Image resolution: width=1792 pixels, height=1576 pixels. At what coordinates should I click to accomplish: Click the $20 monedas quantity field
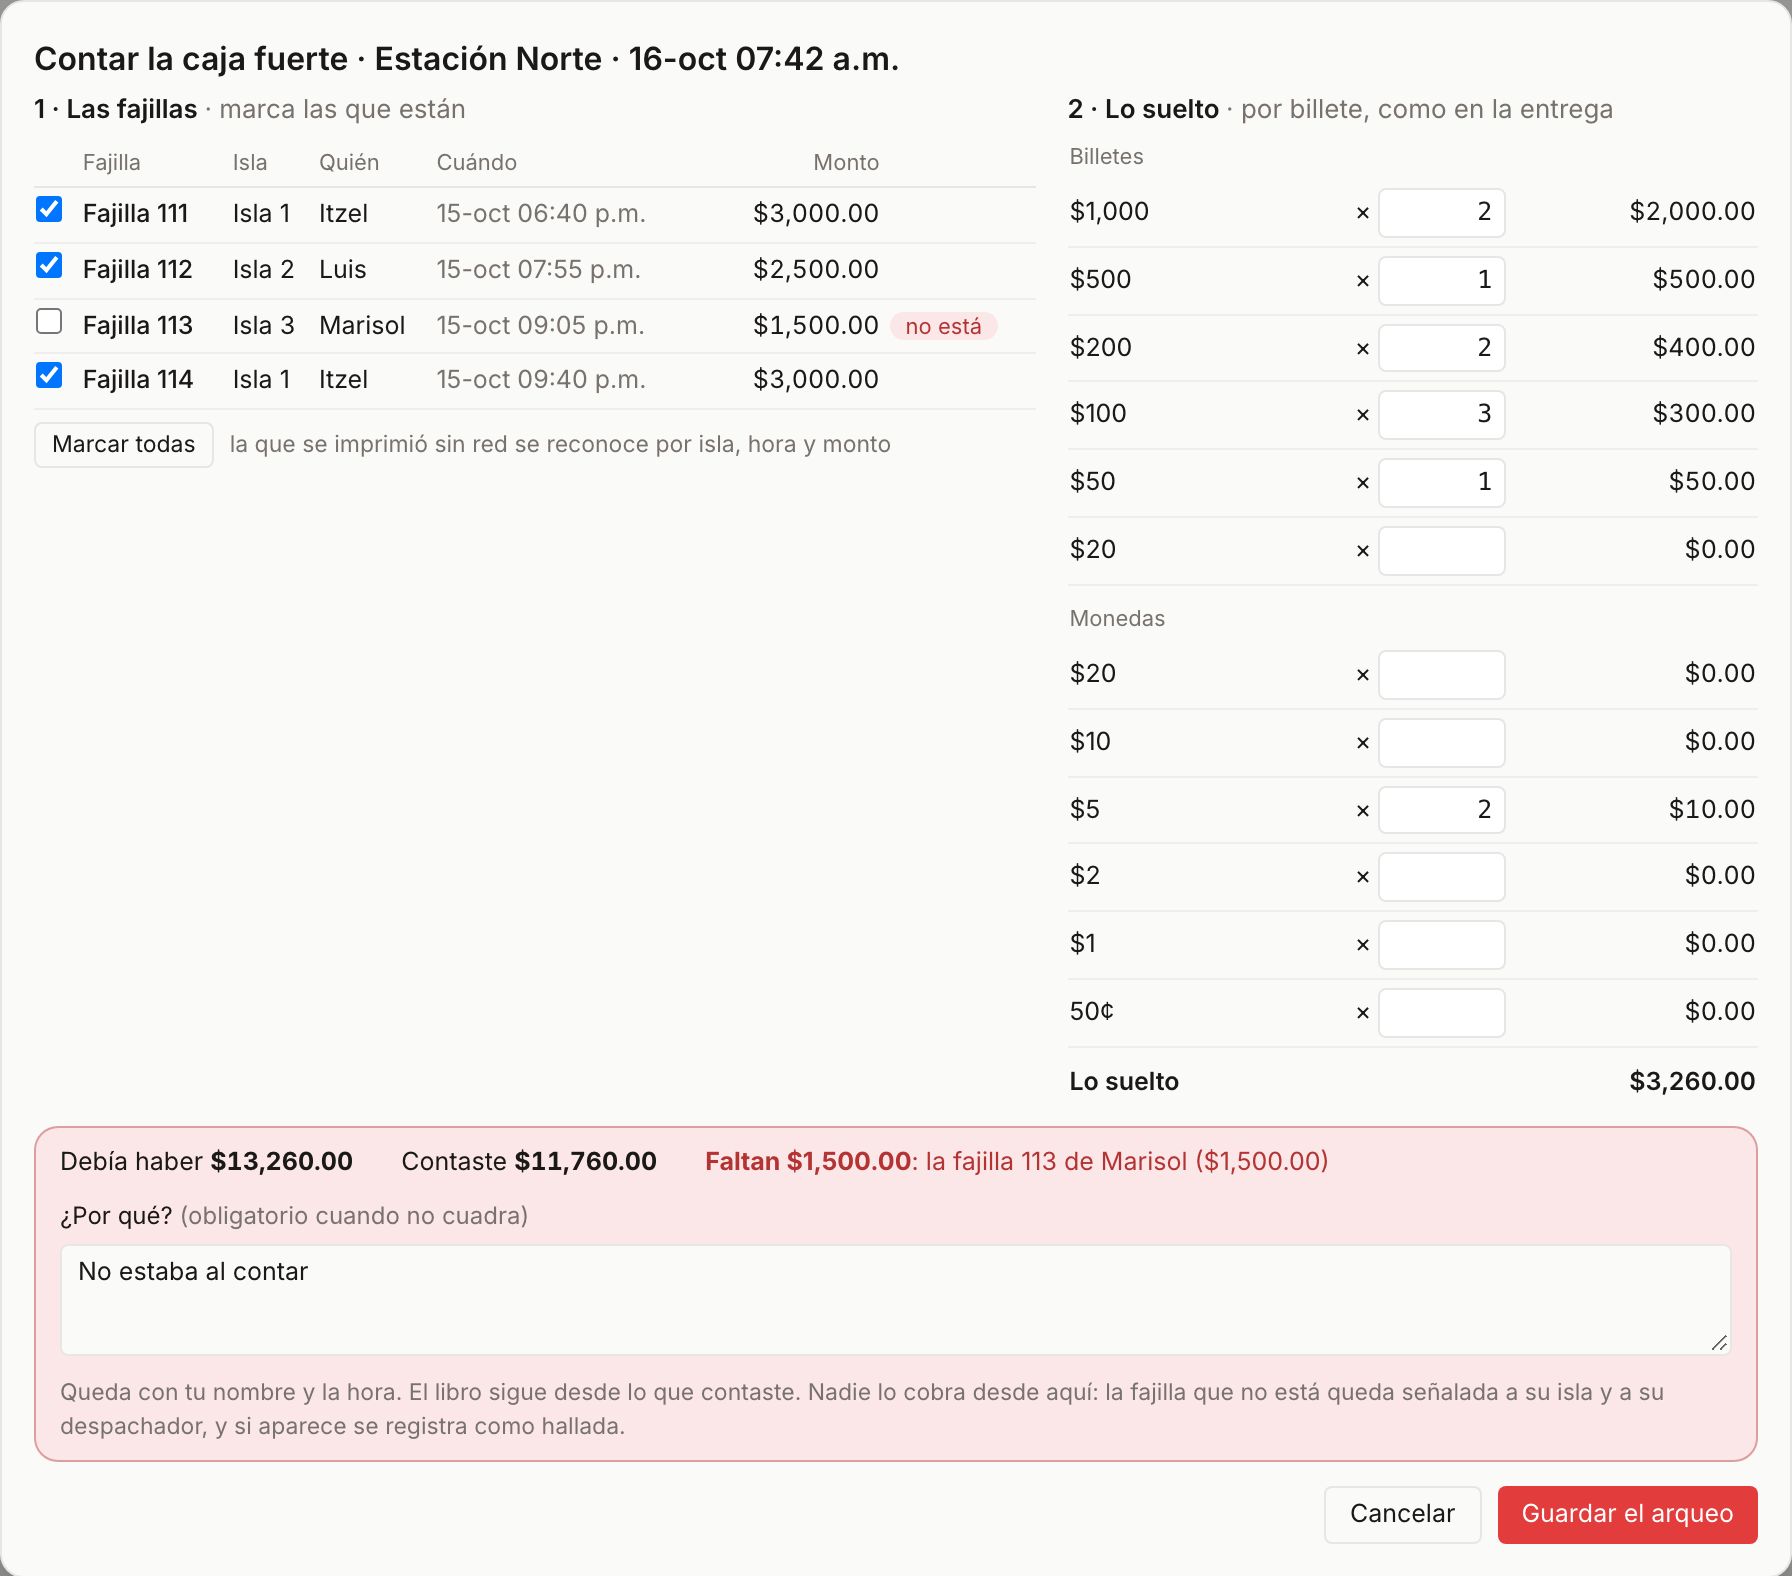(x=1441, y=674)
